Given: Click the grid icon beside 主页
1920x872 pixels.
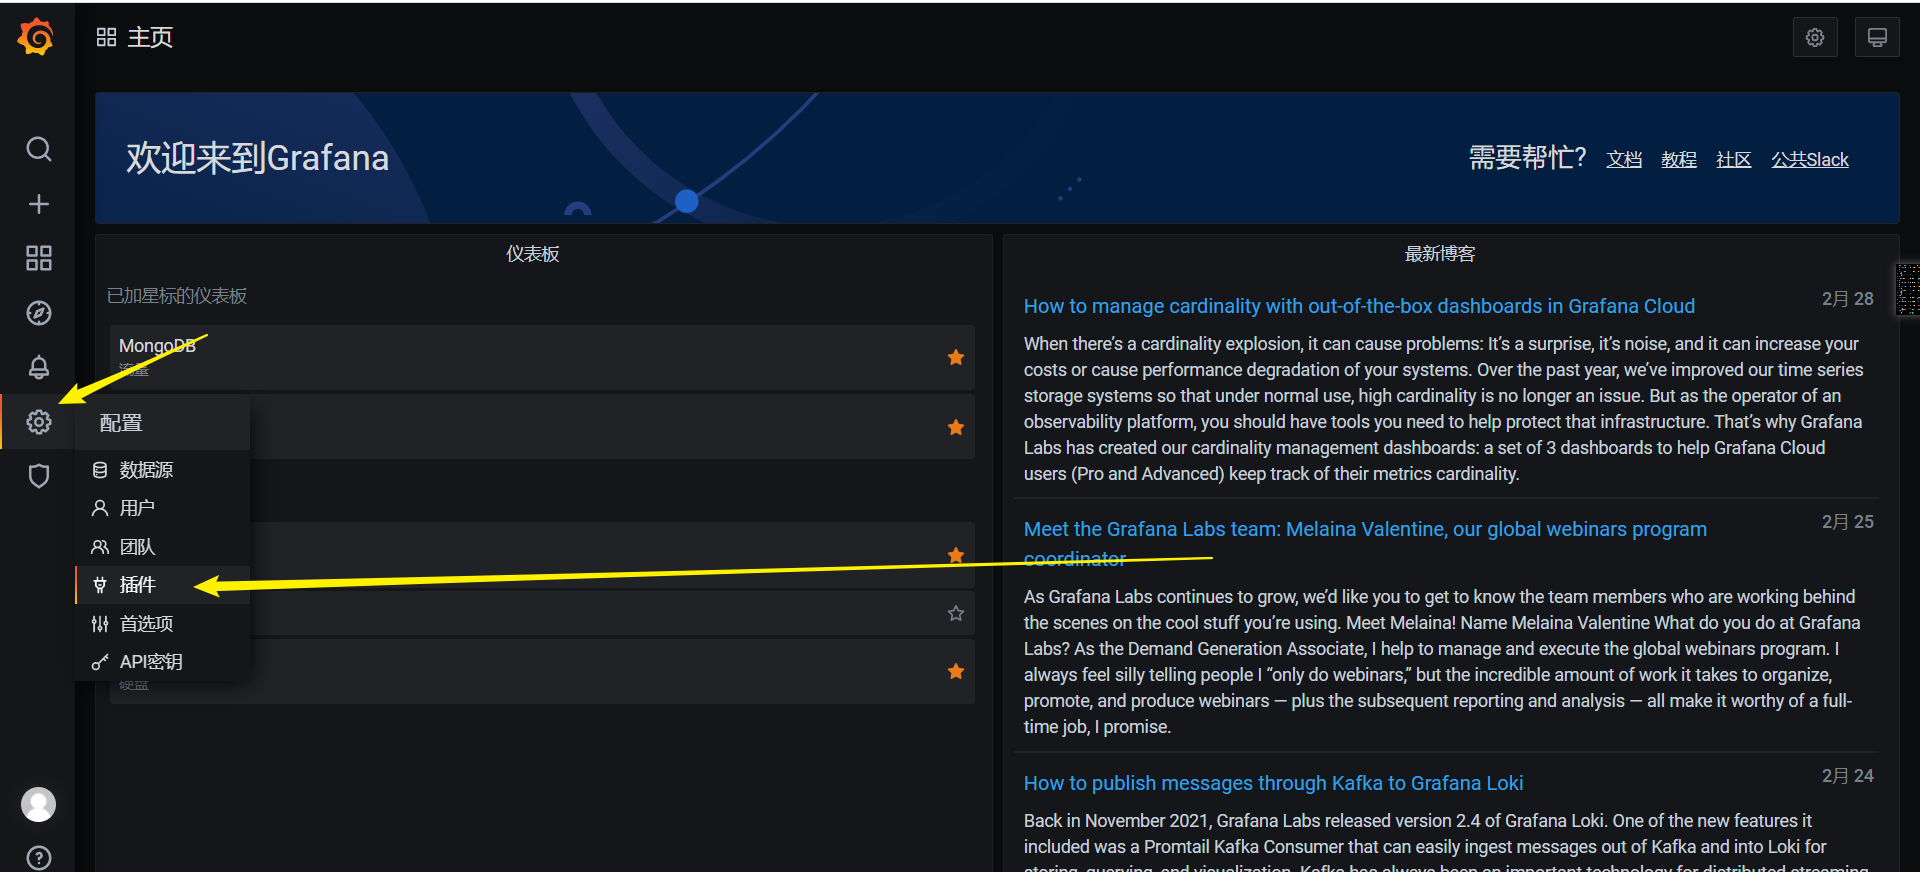Looking at the screenshot, I should (x=106, y=37).
